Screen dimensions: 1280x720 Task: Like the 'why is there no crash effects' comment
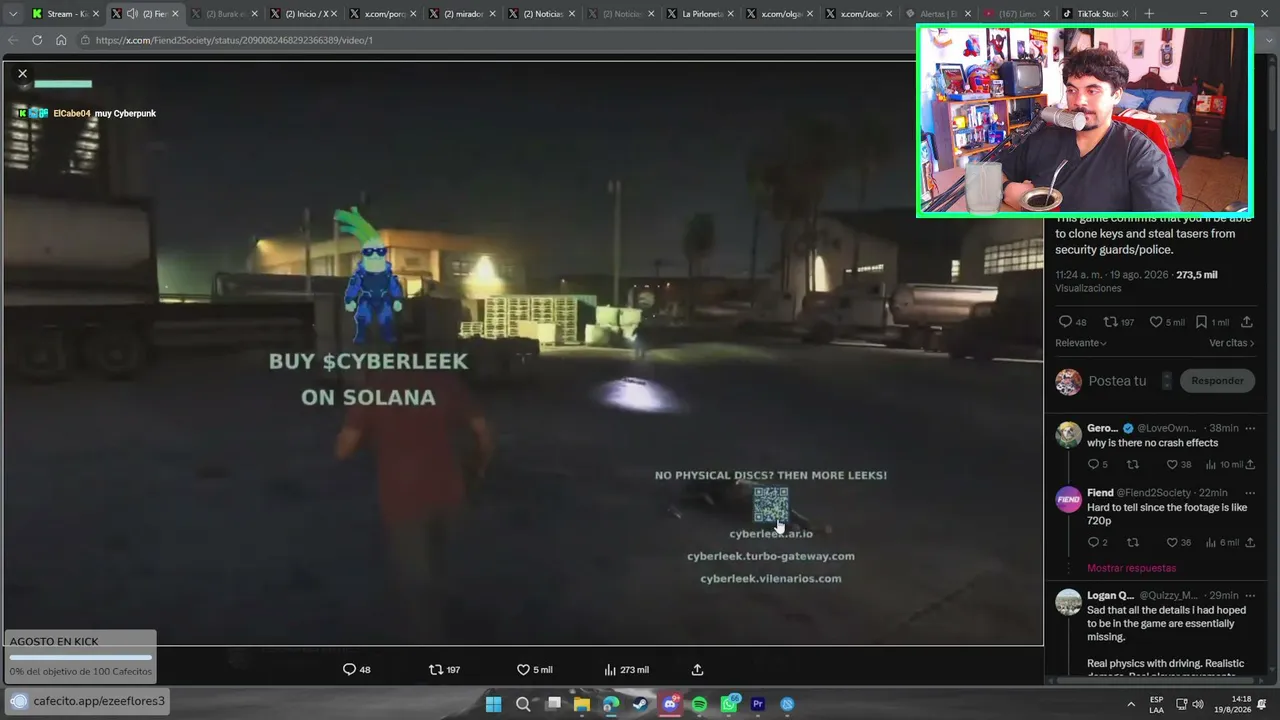(1172, 464)
